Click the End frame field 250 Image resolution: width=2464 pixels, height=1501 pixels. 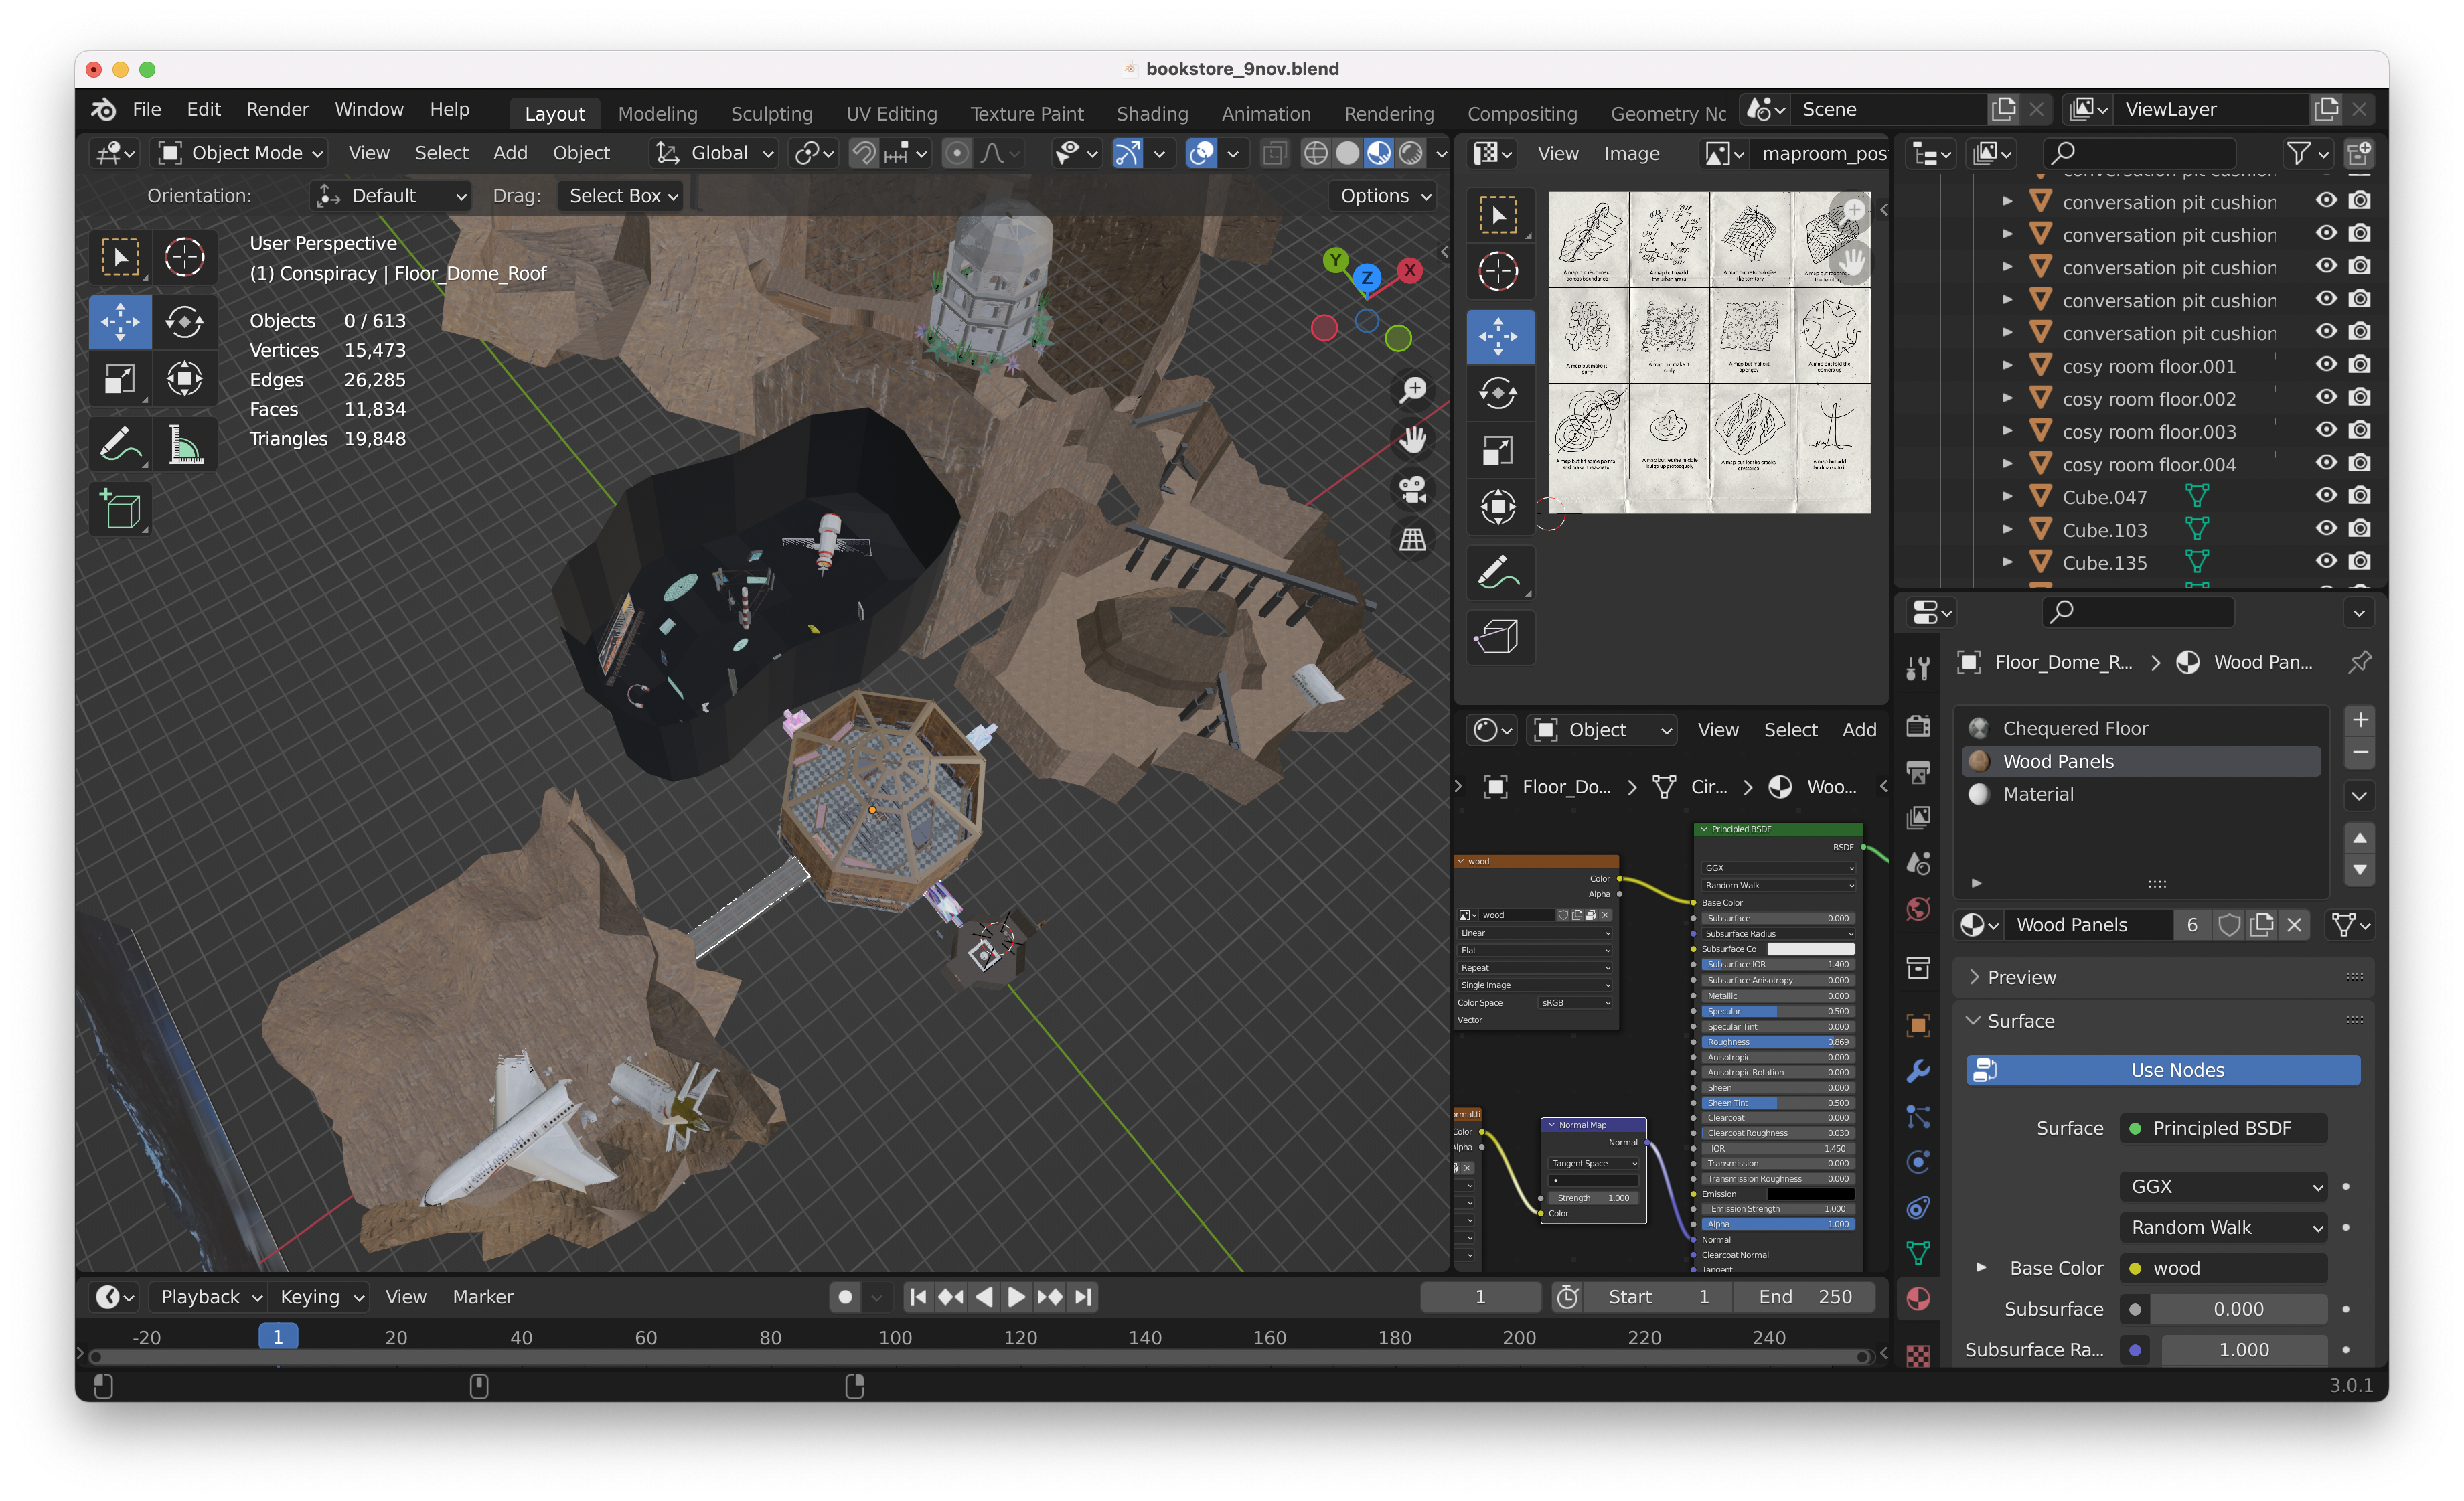(x=1806, y=1297)
